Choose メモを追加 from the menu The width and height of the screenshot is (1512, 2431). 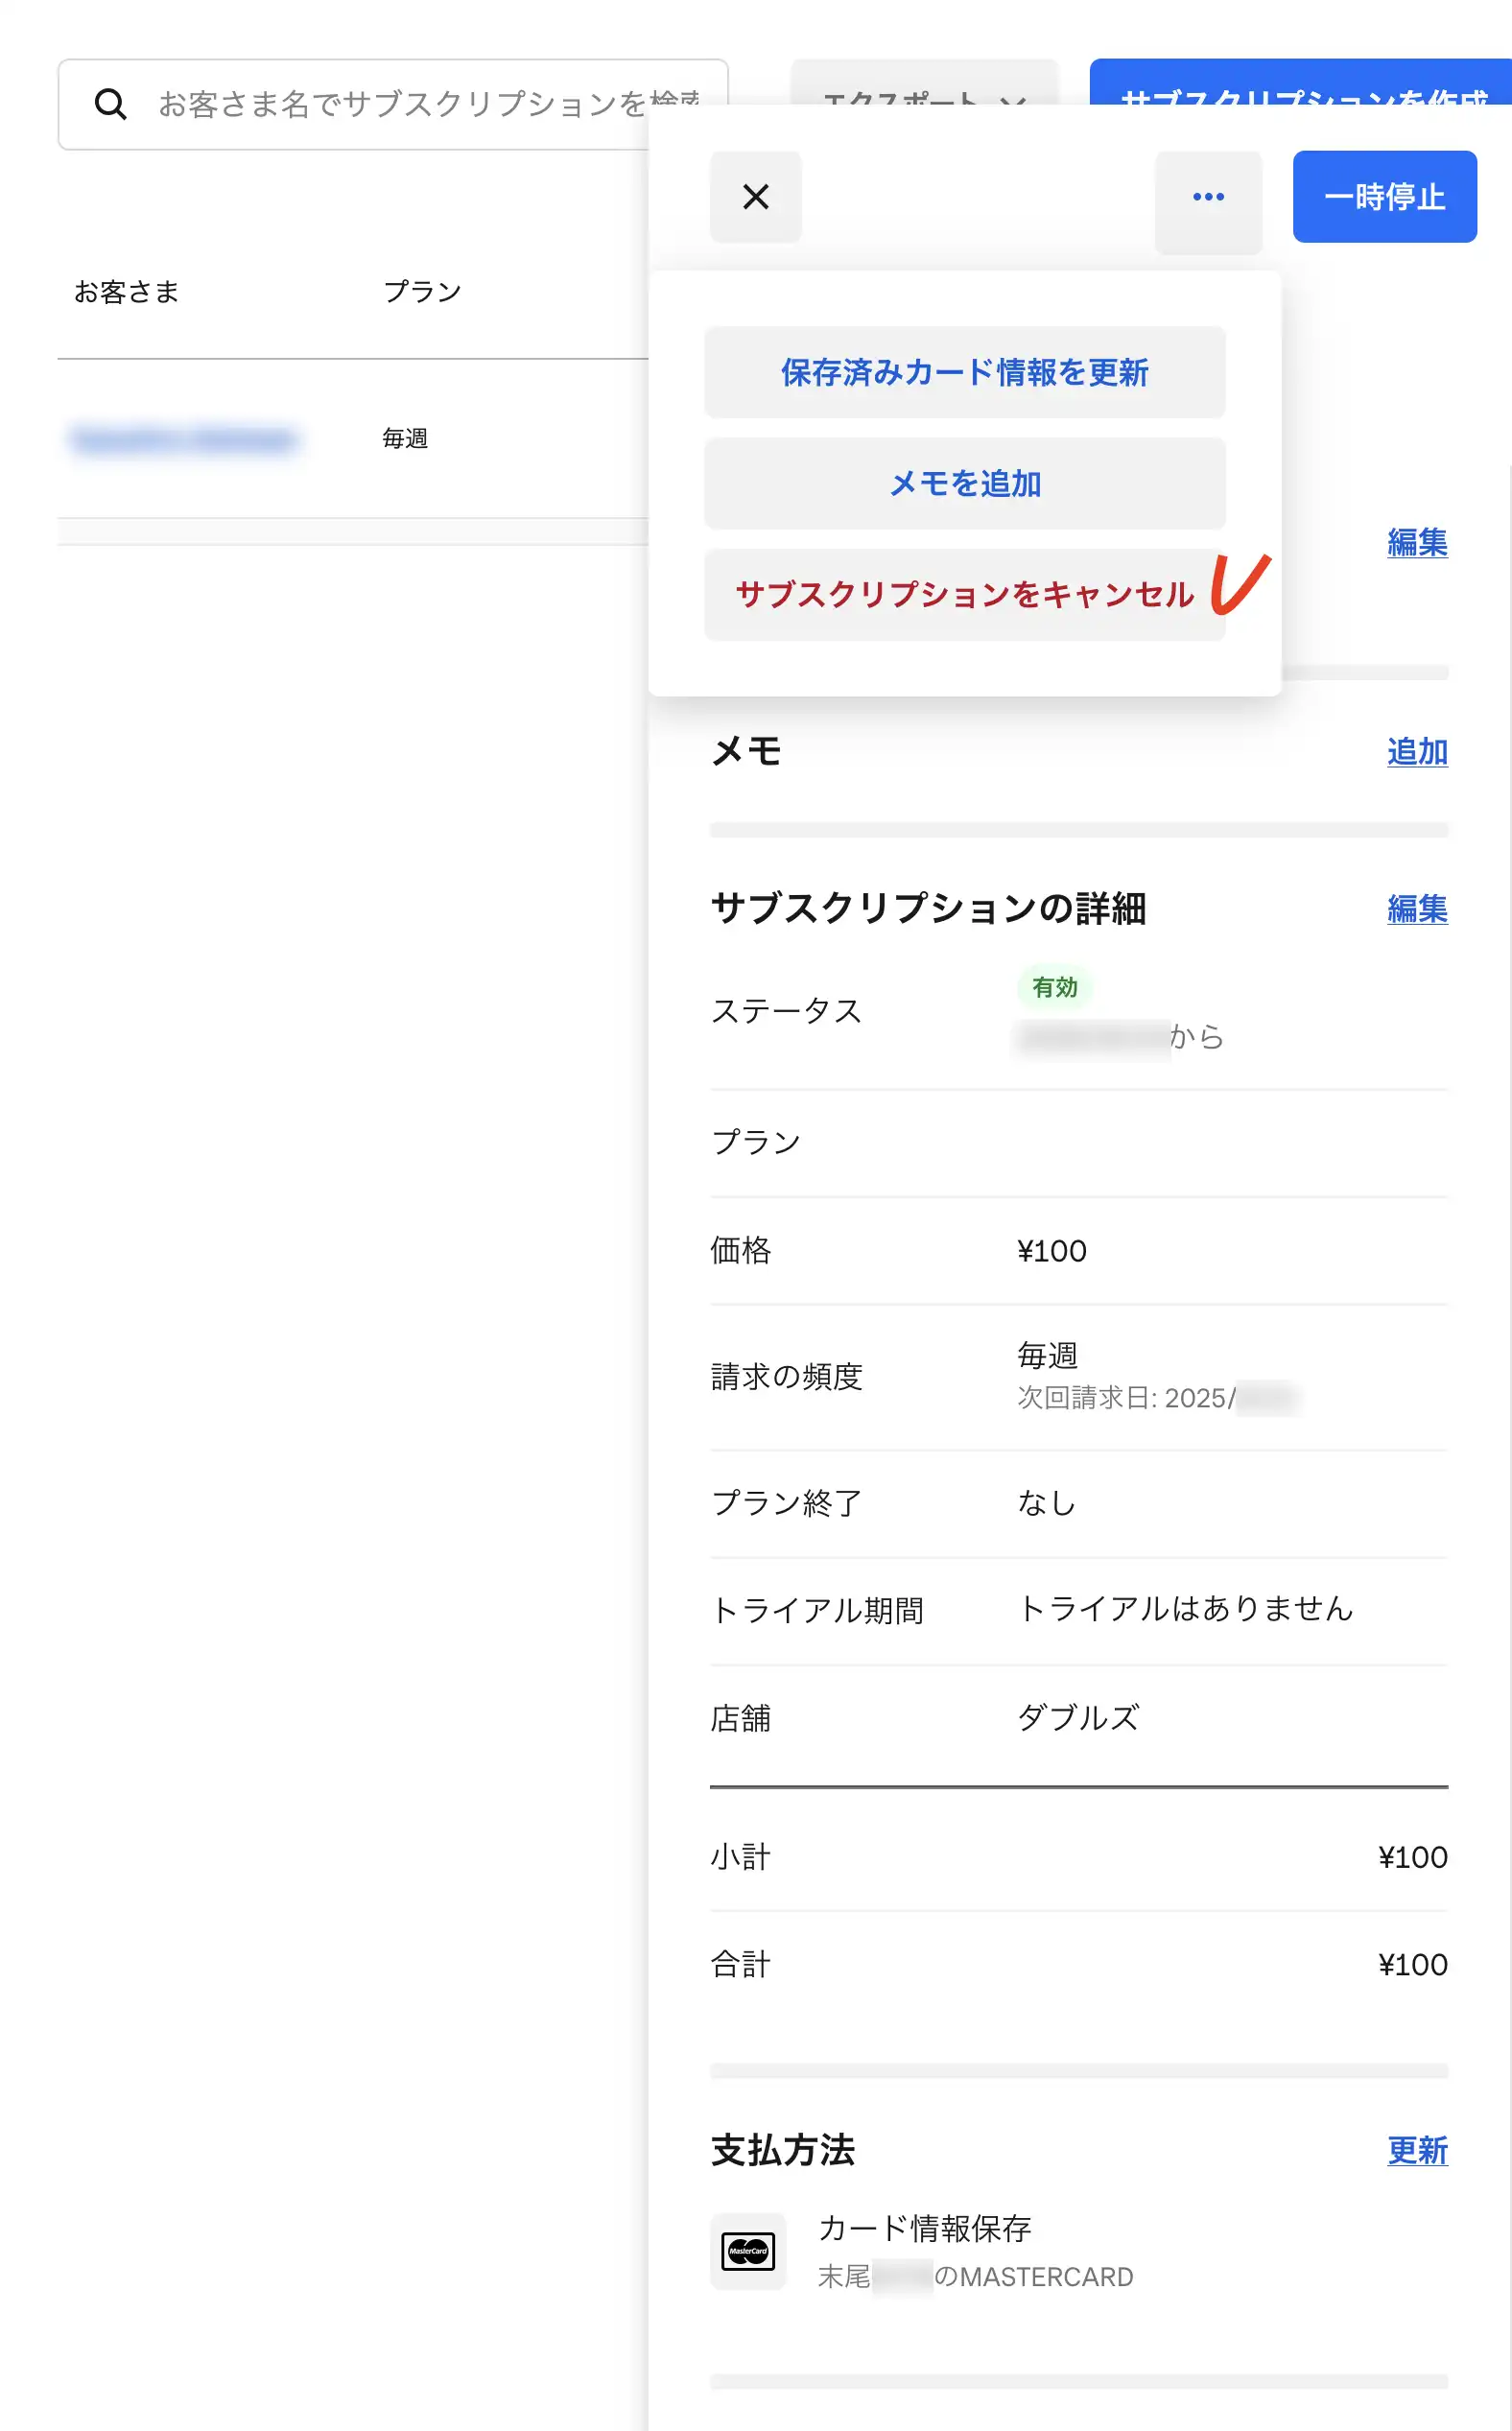pyautogui.click(x=964, y=483)
